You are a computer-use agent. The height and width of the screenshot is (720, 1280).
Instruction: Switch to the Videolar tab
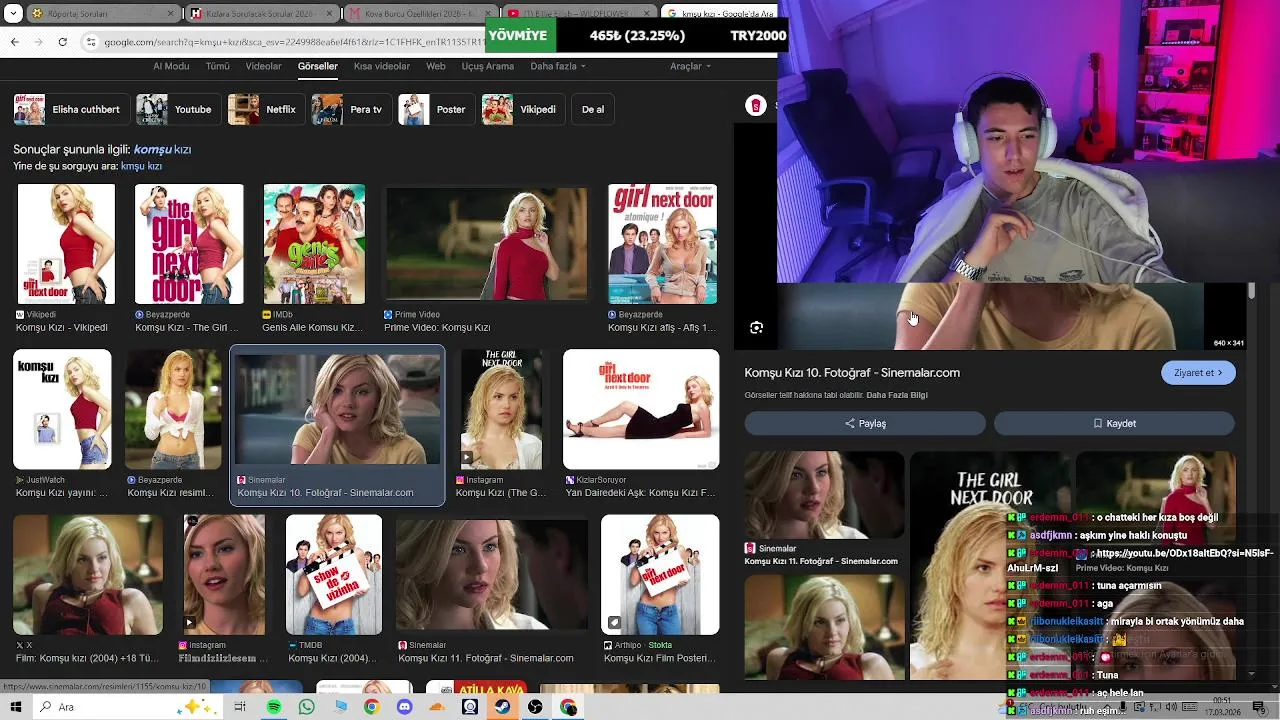(x=263, y=66)
